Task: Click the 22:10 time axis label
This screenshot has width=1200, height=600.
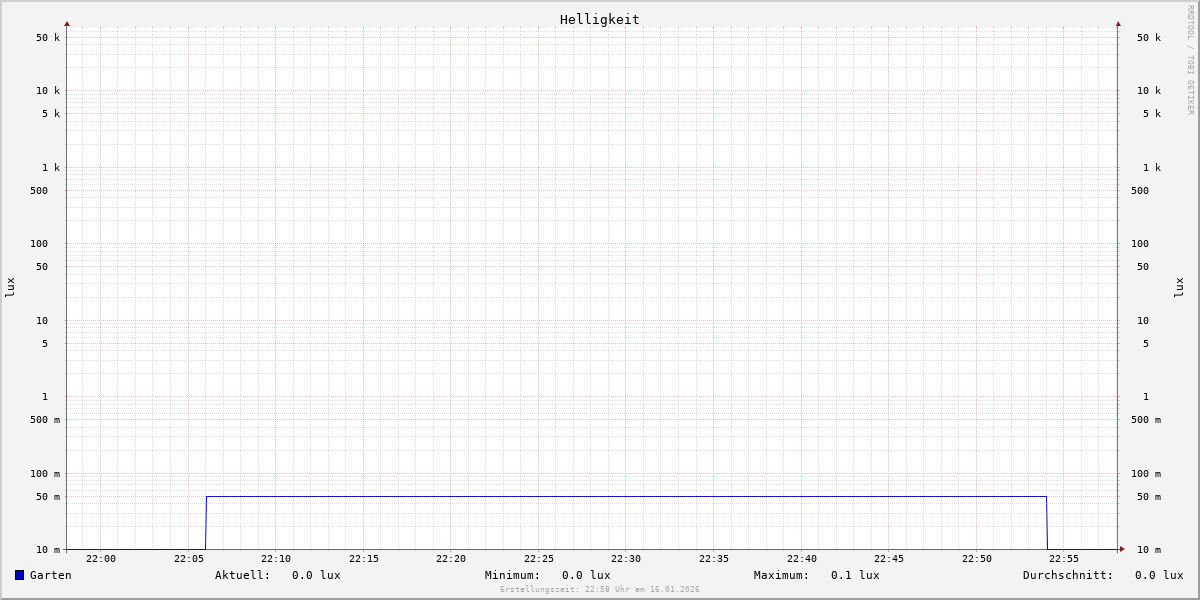Action: [x=276, y=559]
